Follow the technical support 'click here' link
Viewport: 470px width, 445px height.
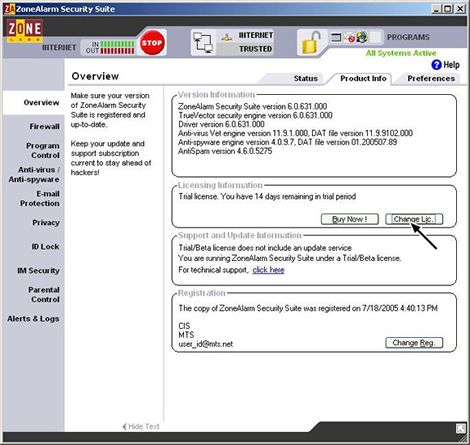pyautogui.click(x=268, y=270)
